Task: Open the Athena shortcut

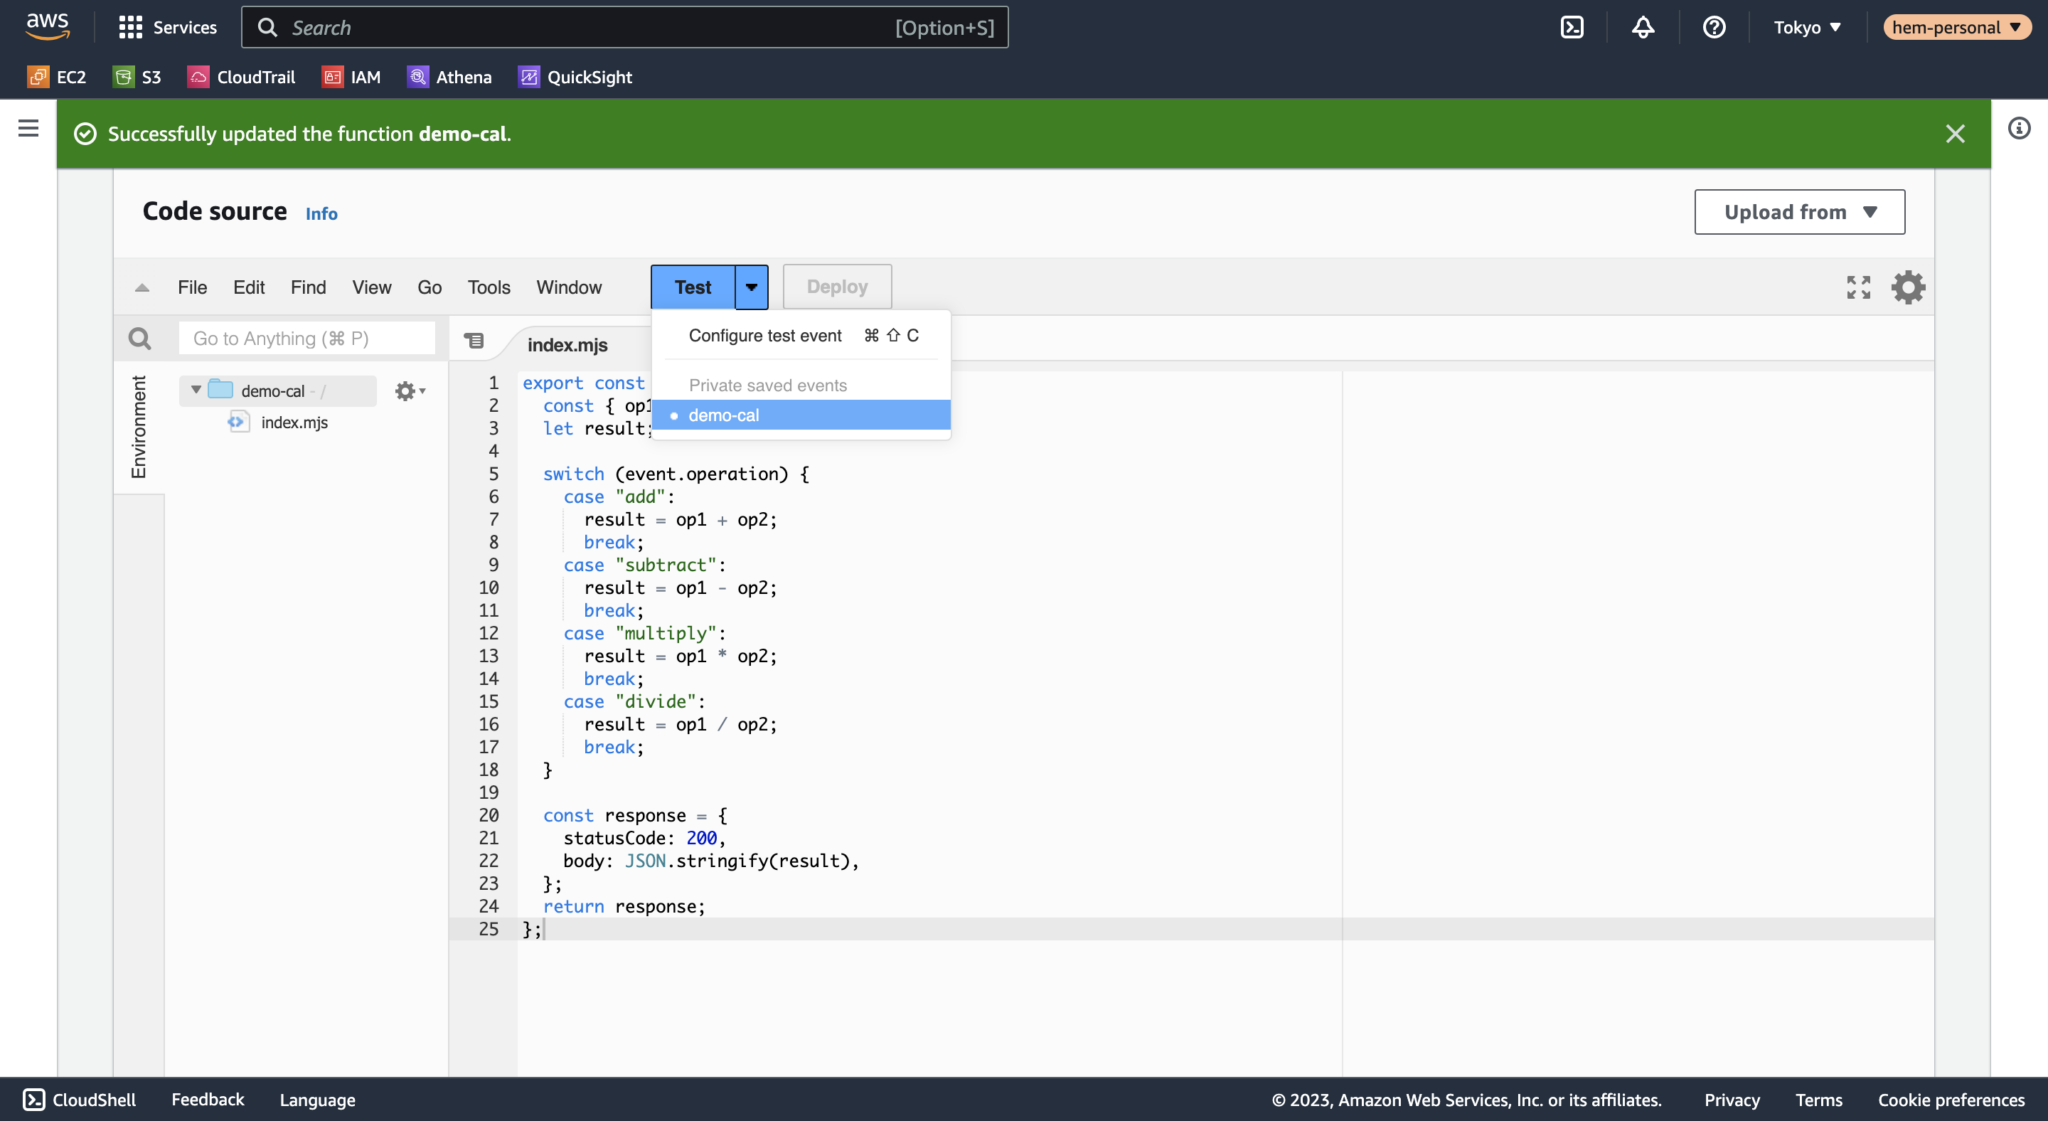Action: click(x=449, y=77)
